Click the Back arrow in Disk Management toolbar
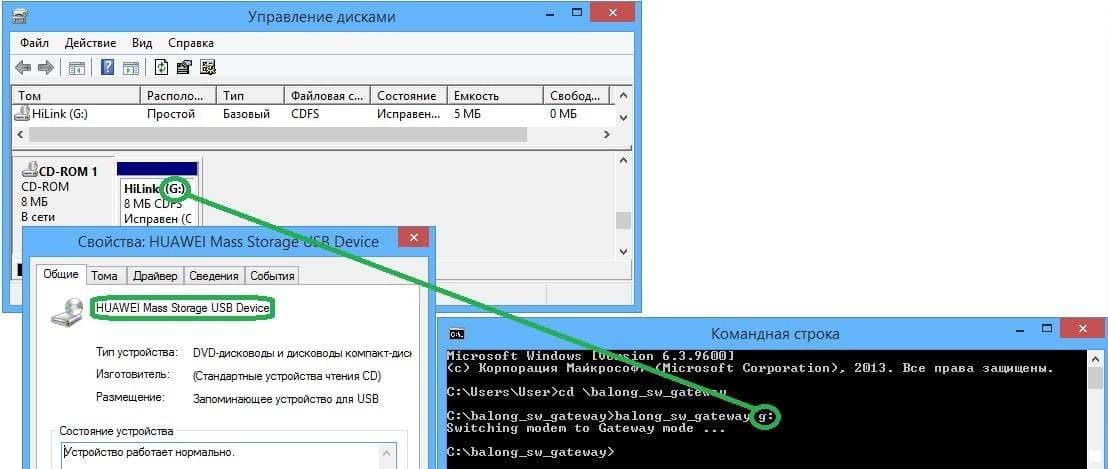Image resolution: width=1108 pixels, height=469 pixels. [x=22, y=68]
